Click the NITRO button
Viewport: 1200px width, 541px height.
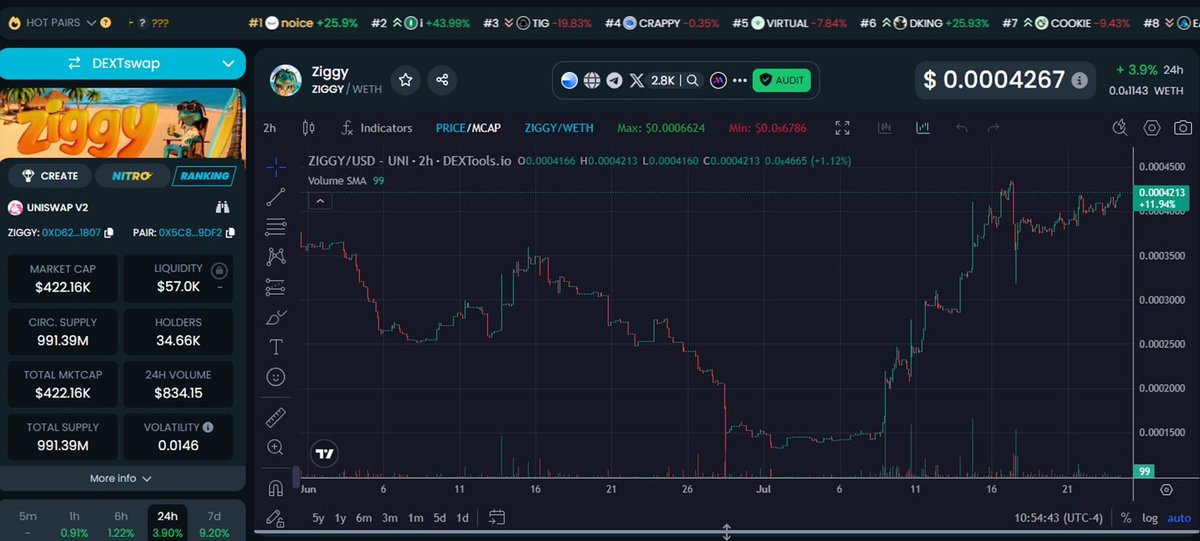pyautogui.click(x=133, y=176)
